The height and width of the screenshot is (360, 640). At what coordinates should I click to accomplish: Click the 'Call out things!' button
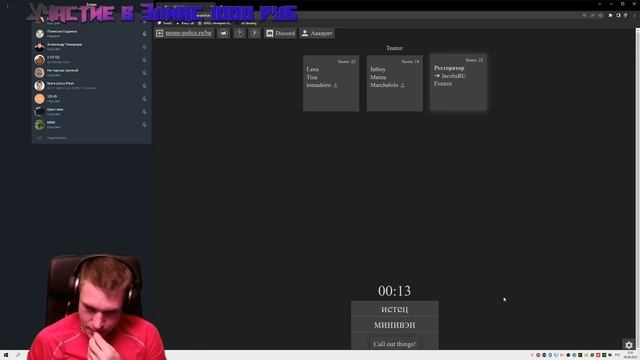(394, 344)
